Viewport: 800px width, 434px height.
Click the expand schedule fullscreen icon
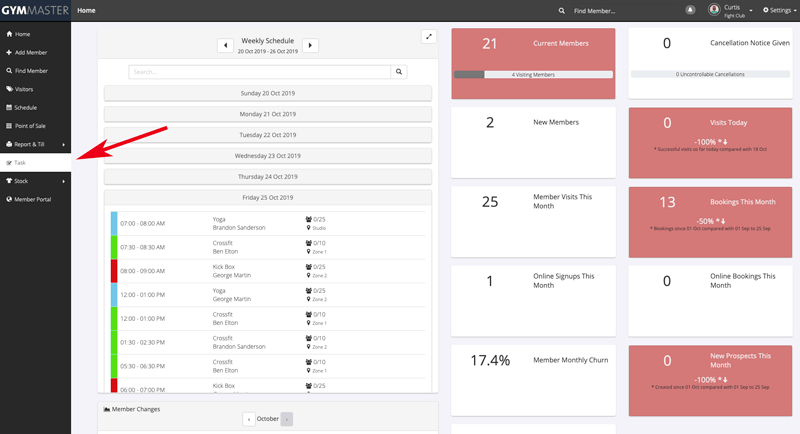(428, 37)
